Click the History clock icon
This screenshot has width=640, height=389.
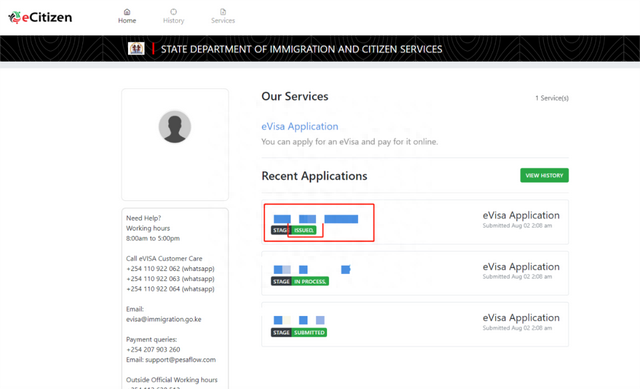tap(173, 12)
